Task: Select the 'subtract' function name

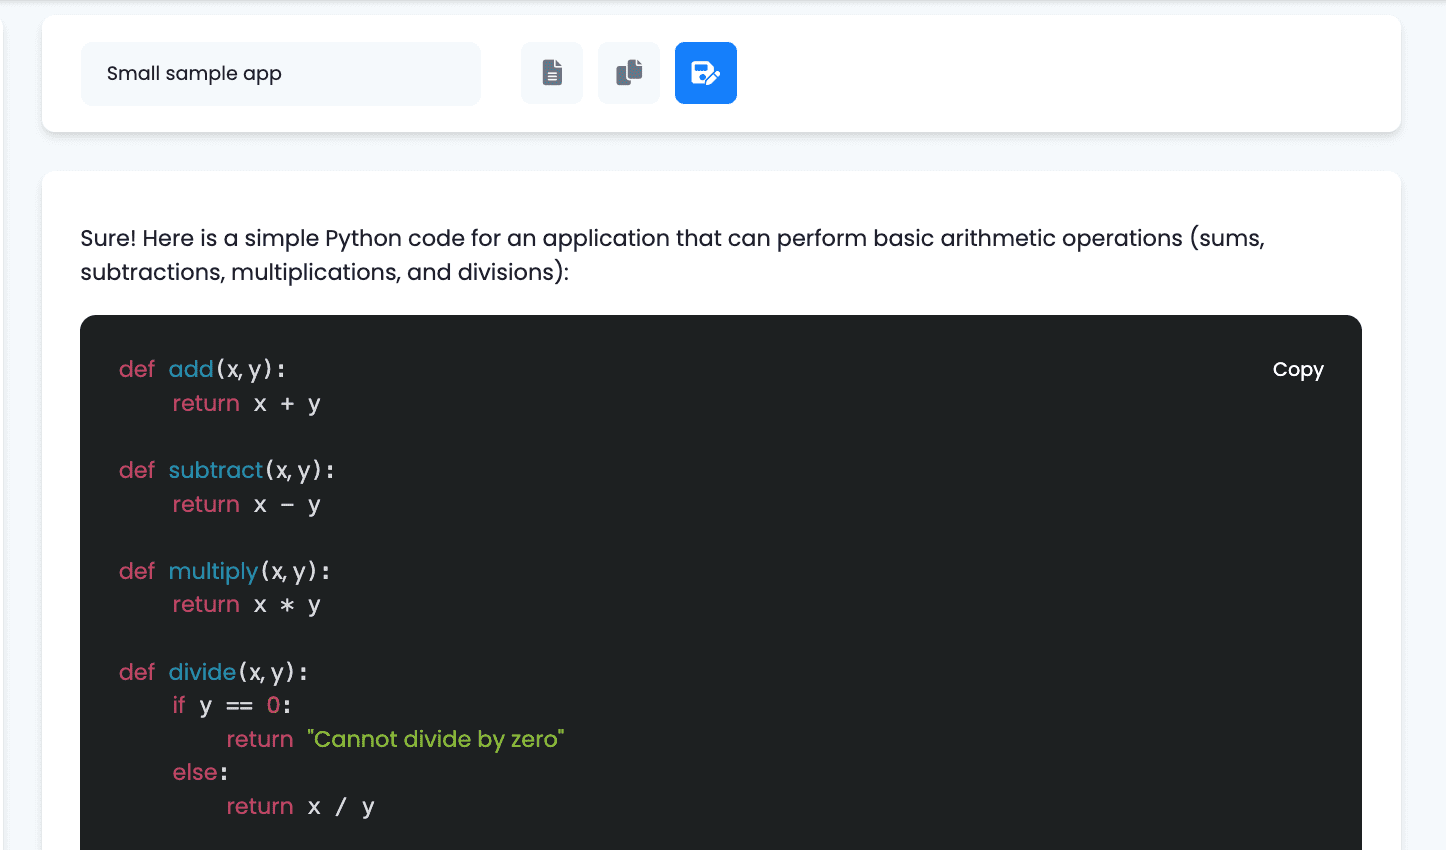Action: coord(215,470)
